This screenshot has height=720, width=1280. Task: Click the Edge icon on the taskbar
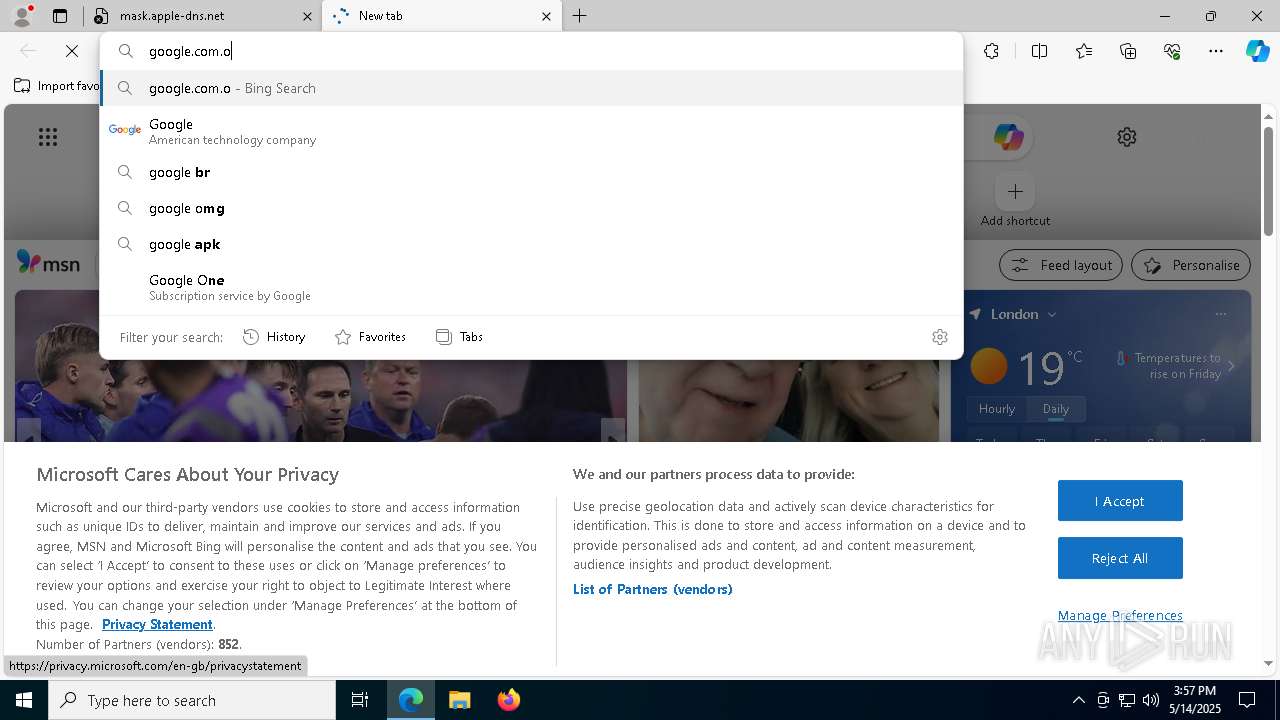[411, 700]
